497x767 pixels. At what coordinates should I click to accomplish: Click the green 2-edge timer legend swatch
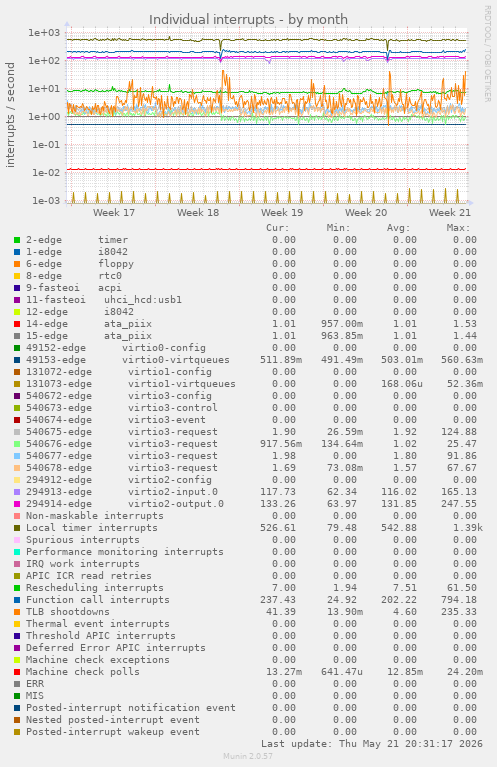point(17,240)
